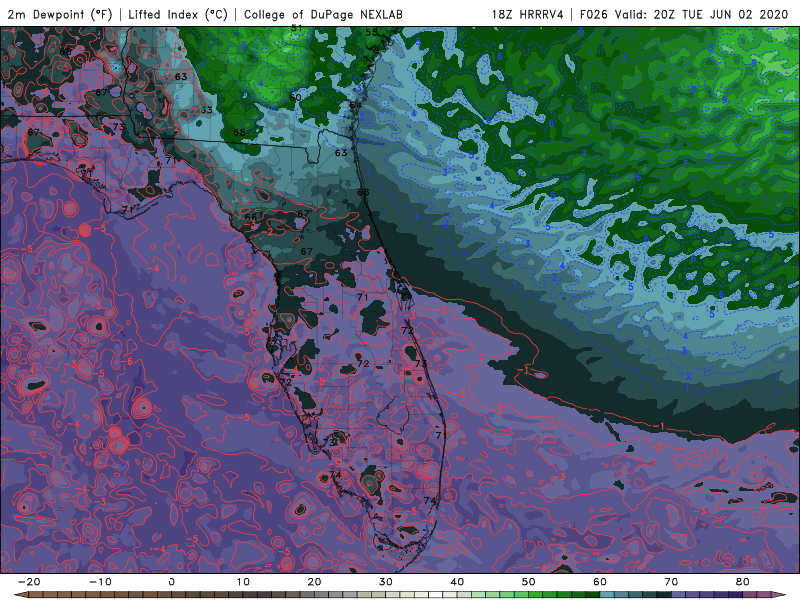
Task: Click the '64' dewpoint reading near coast
Action: (x=355, y=105)
